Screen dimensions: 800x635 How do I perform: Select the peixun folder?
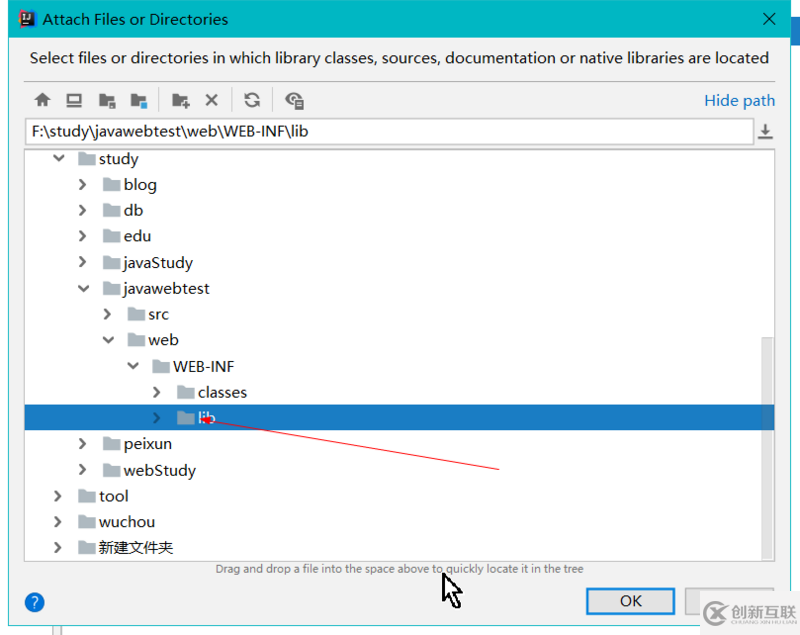point(137,444)
